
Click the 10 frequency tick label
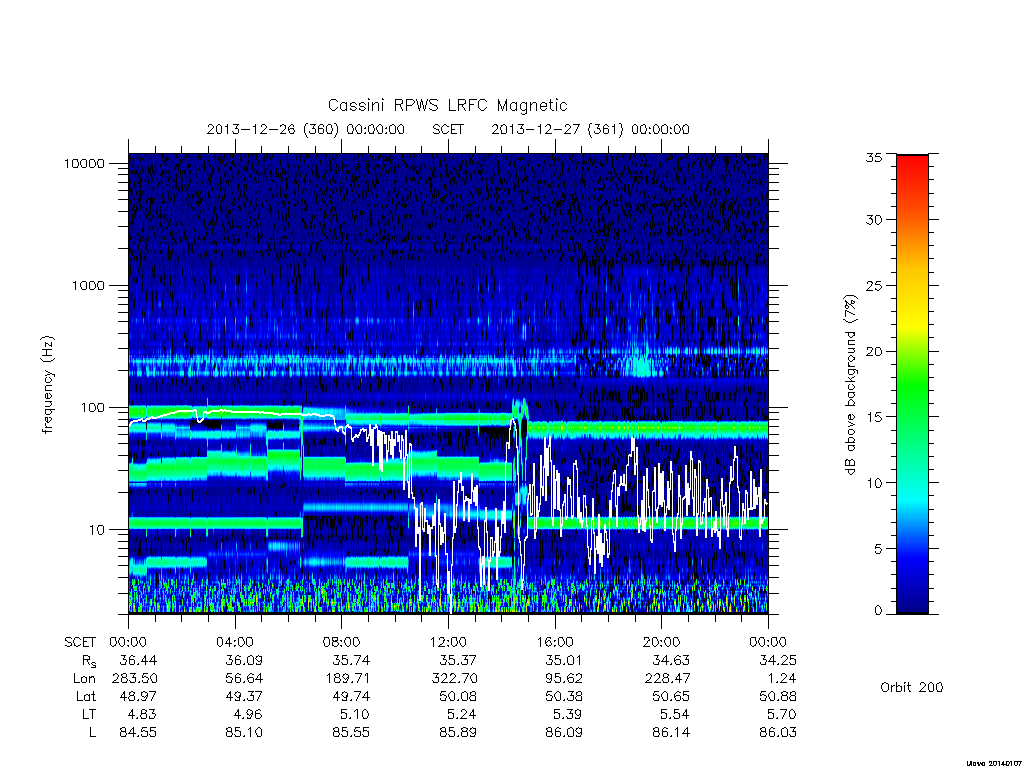[x=97, y=530]
